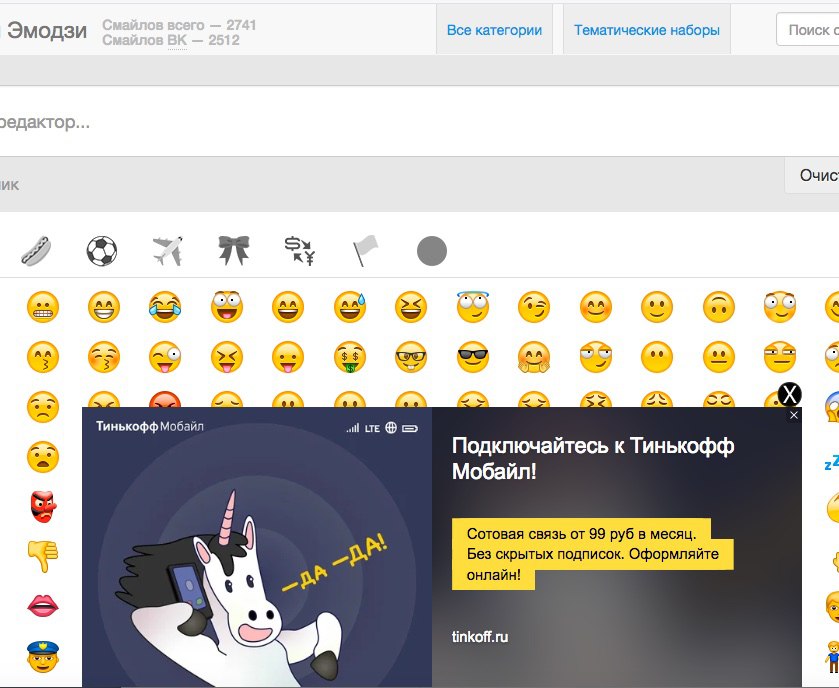Focus the Поиск search field

point(808,30)
